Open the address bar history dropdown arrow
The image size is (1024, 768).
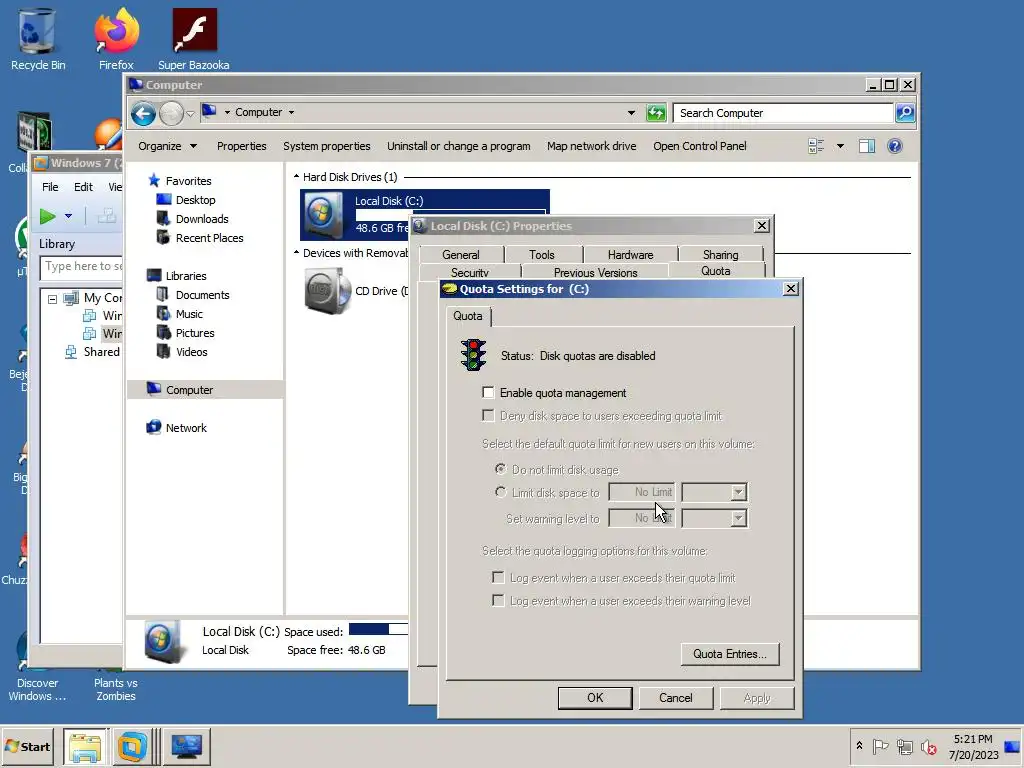[x=631, y=113]
